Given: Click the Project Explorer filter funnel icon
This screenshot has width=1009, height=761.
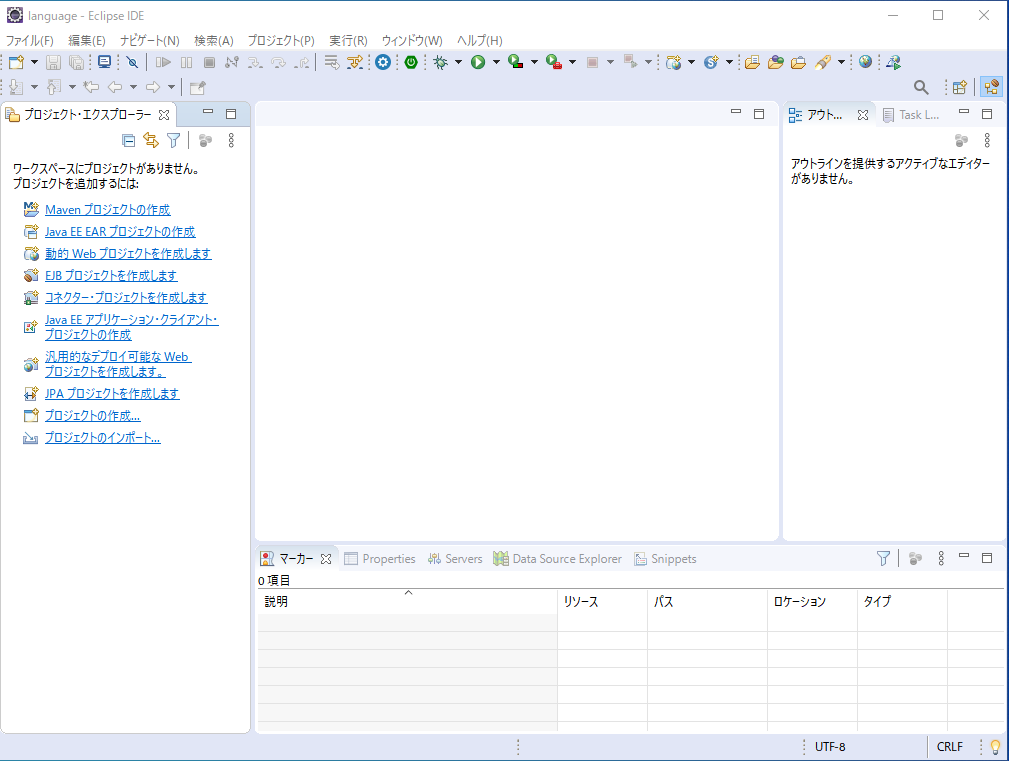Looking at the screenshot, I should point(174,140).
